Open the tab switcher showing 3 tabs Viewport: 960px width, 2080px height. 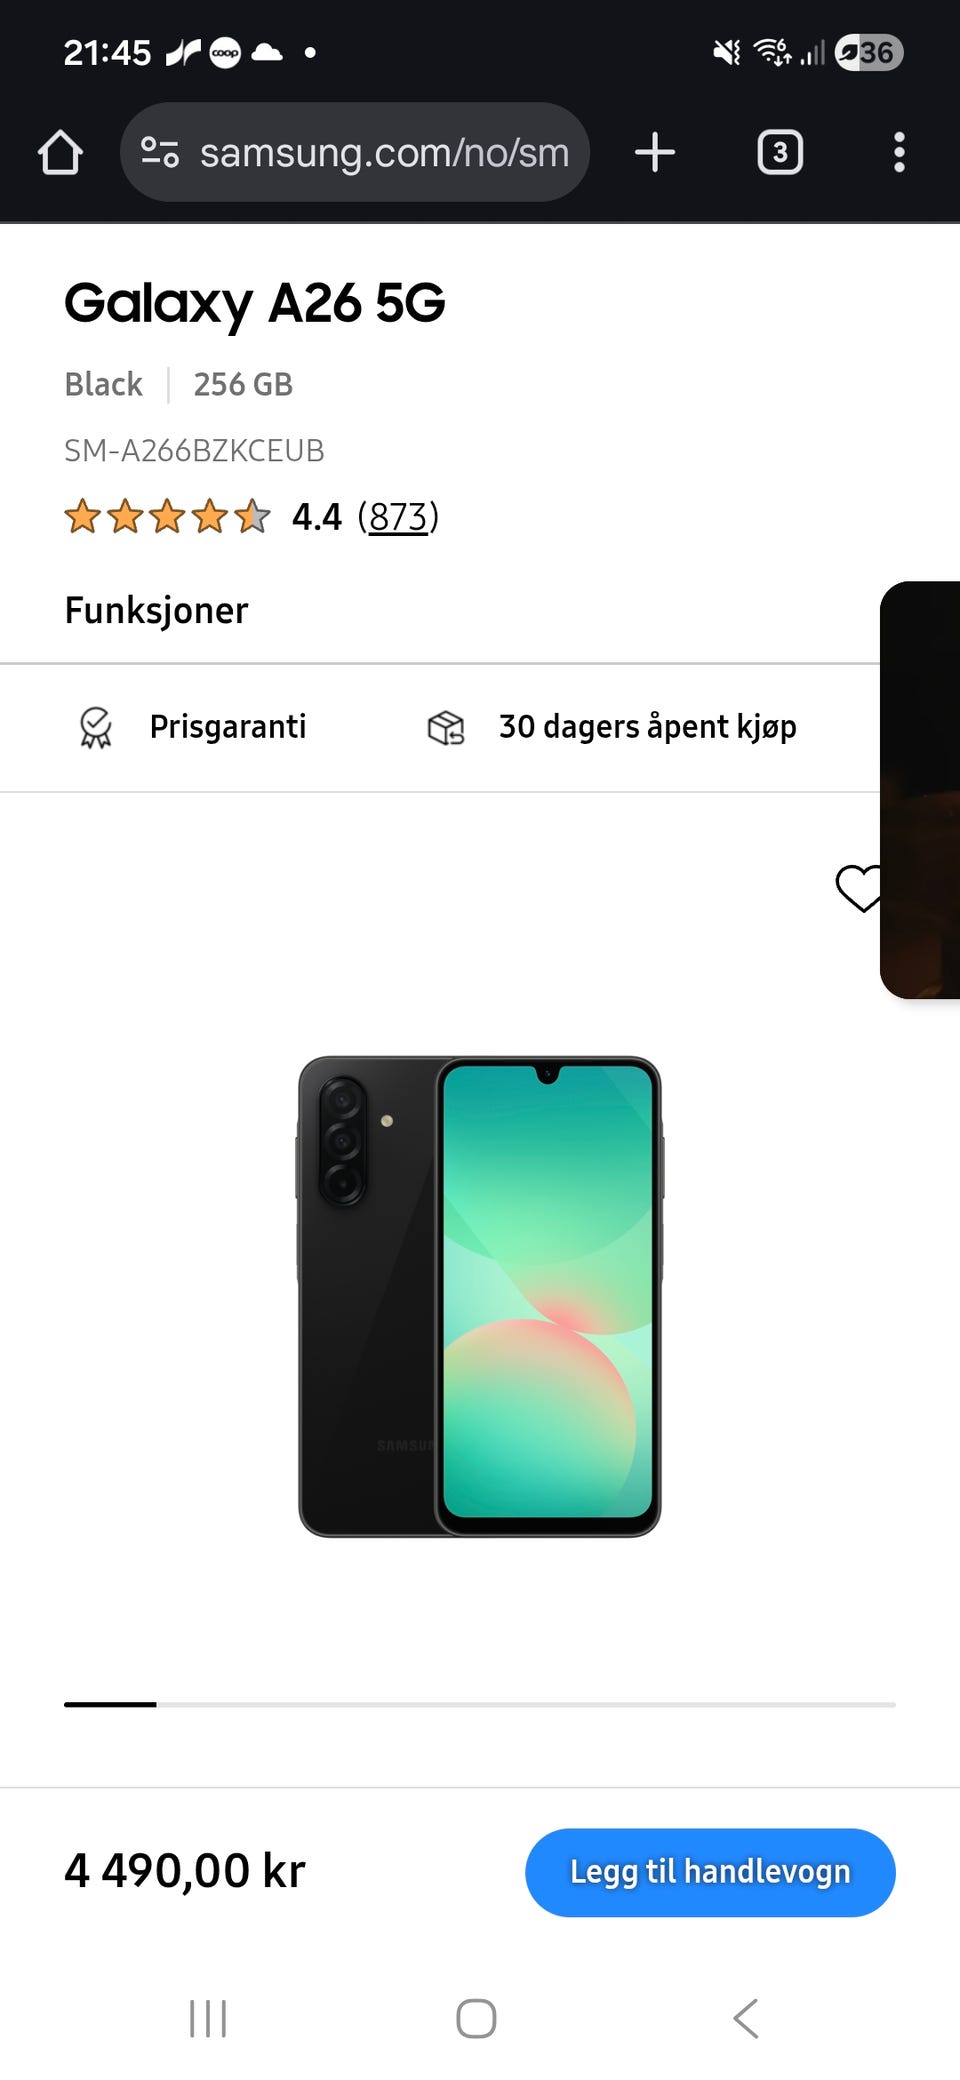point(780,152)
